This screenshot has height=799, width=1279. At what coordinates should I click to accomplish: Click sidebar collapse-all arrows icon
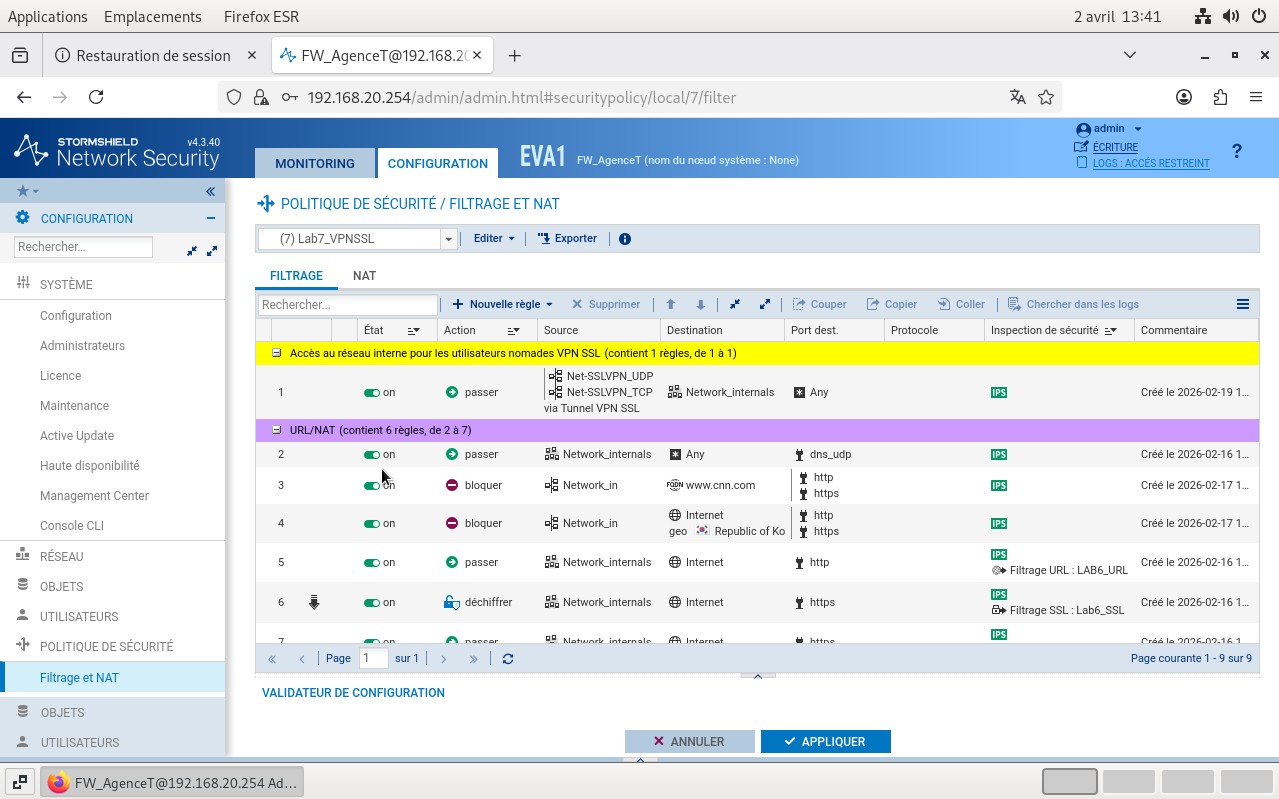click(192, 251)
